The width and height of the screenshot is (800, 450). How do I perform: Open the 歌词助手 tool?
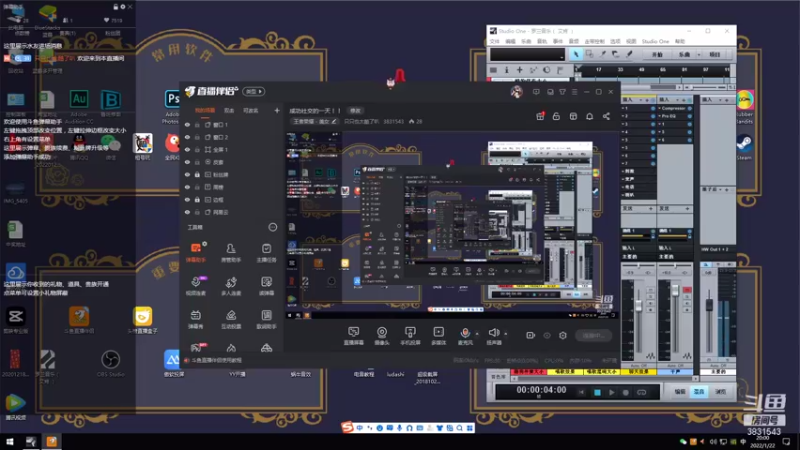(266, 319)
